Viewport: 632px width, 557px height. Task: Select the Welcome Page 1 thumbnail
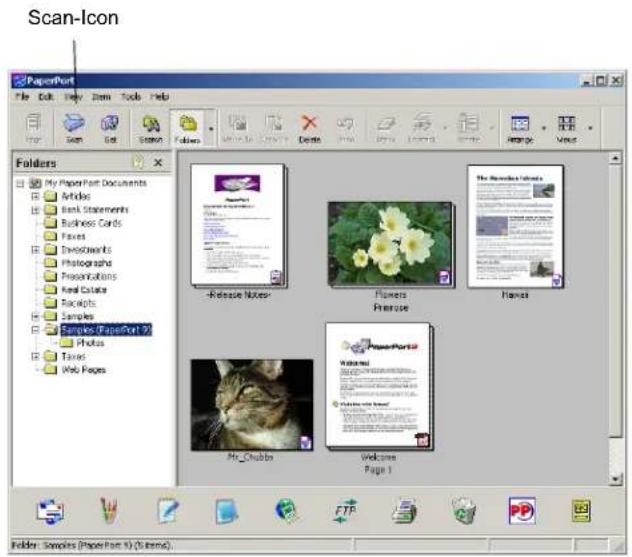click(378, 386)
